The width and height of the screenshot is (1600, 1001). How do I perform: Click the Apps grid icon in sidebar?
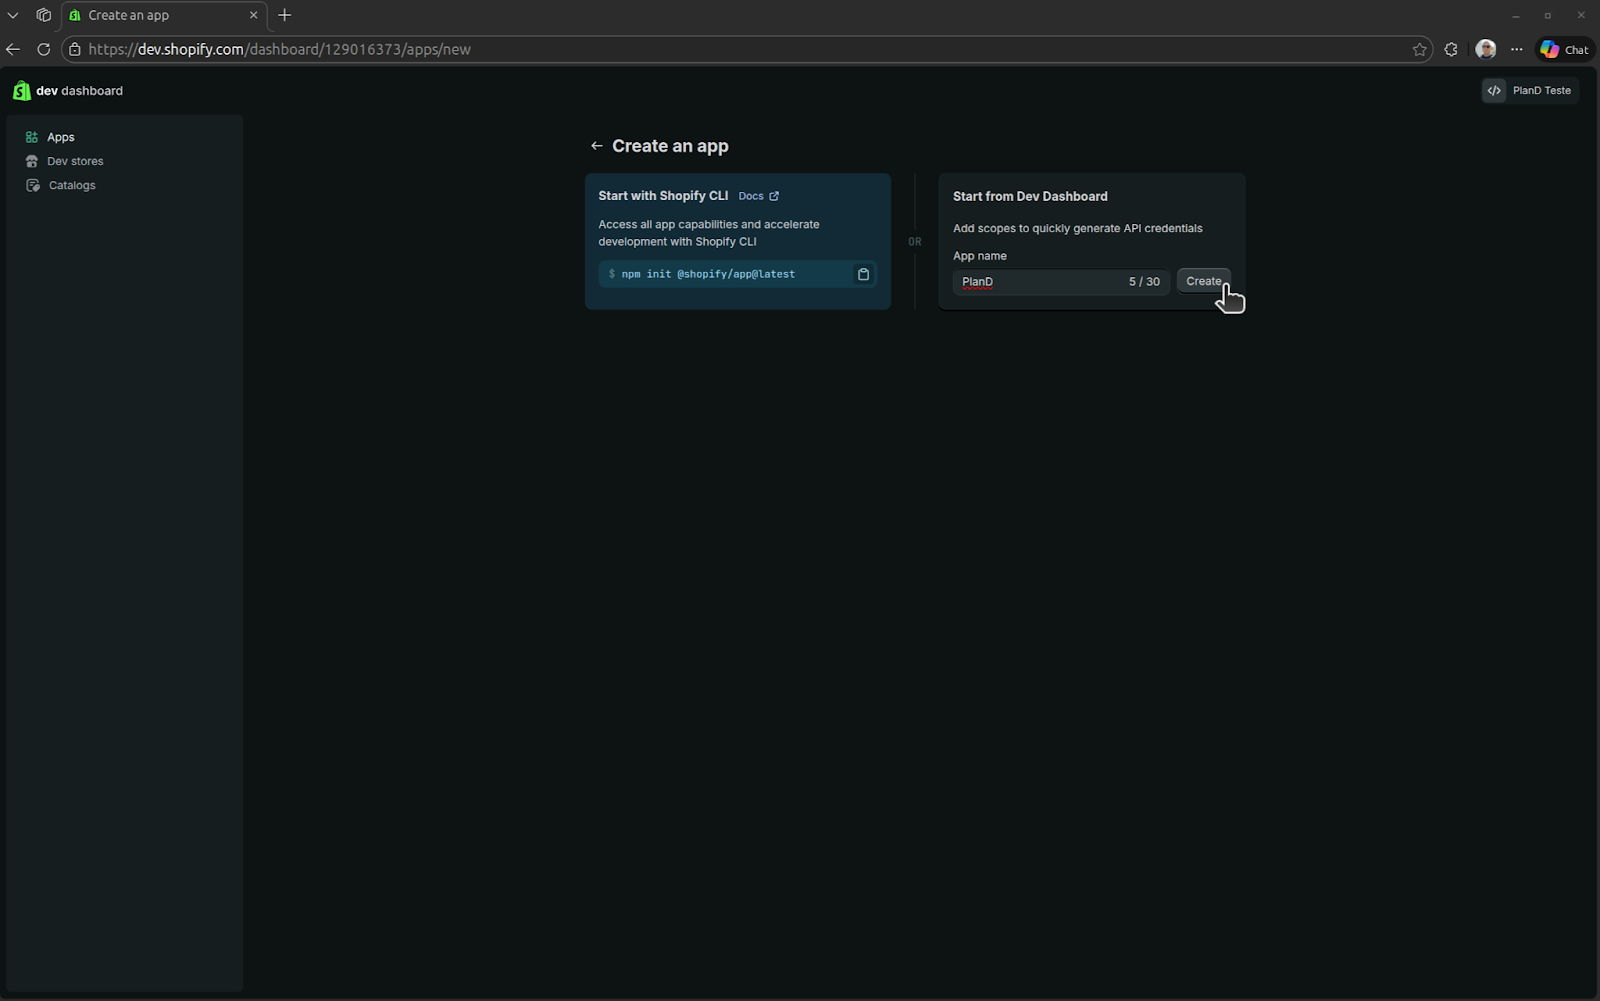[x=32, y=137]
